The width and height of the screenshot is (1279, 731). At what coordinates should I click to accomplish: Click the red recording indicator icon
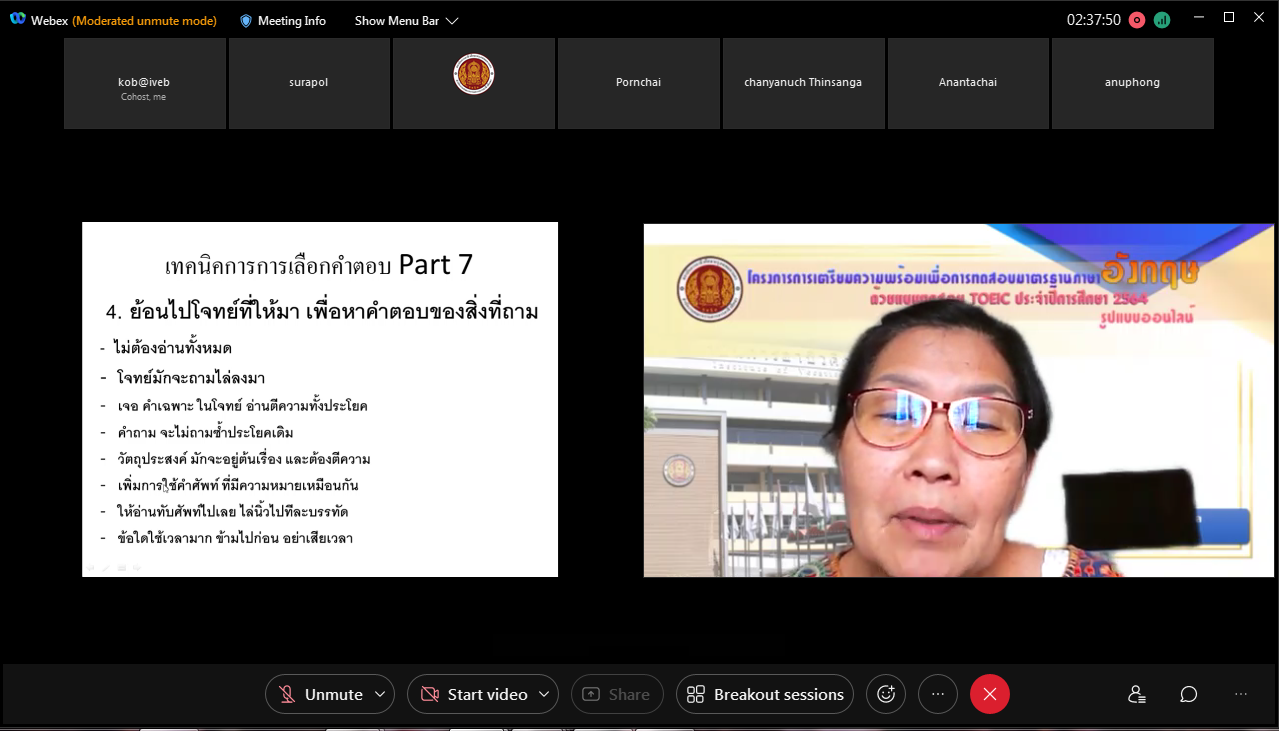pyautogui.click(x=1136, y=20)
